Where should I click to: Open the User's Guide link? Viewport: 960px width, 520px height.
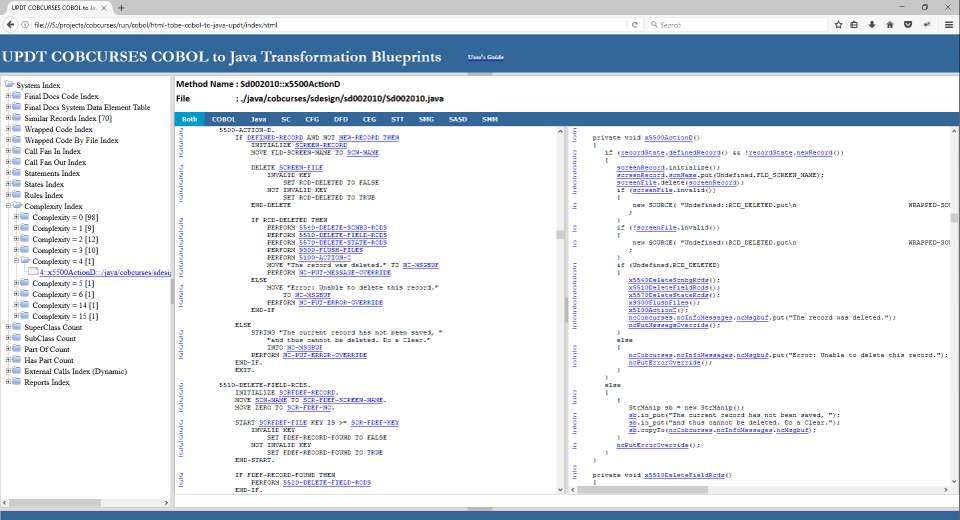coord(485,57)
